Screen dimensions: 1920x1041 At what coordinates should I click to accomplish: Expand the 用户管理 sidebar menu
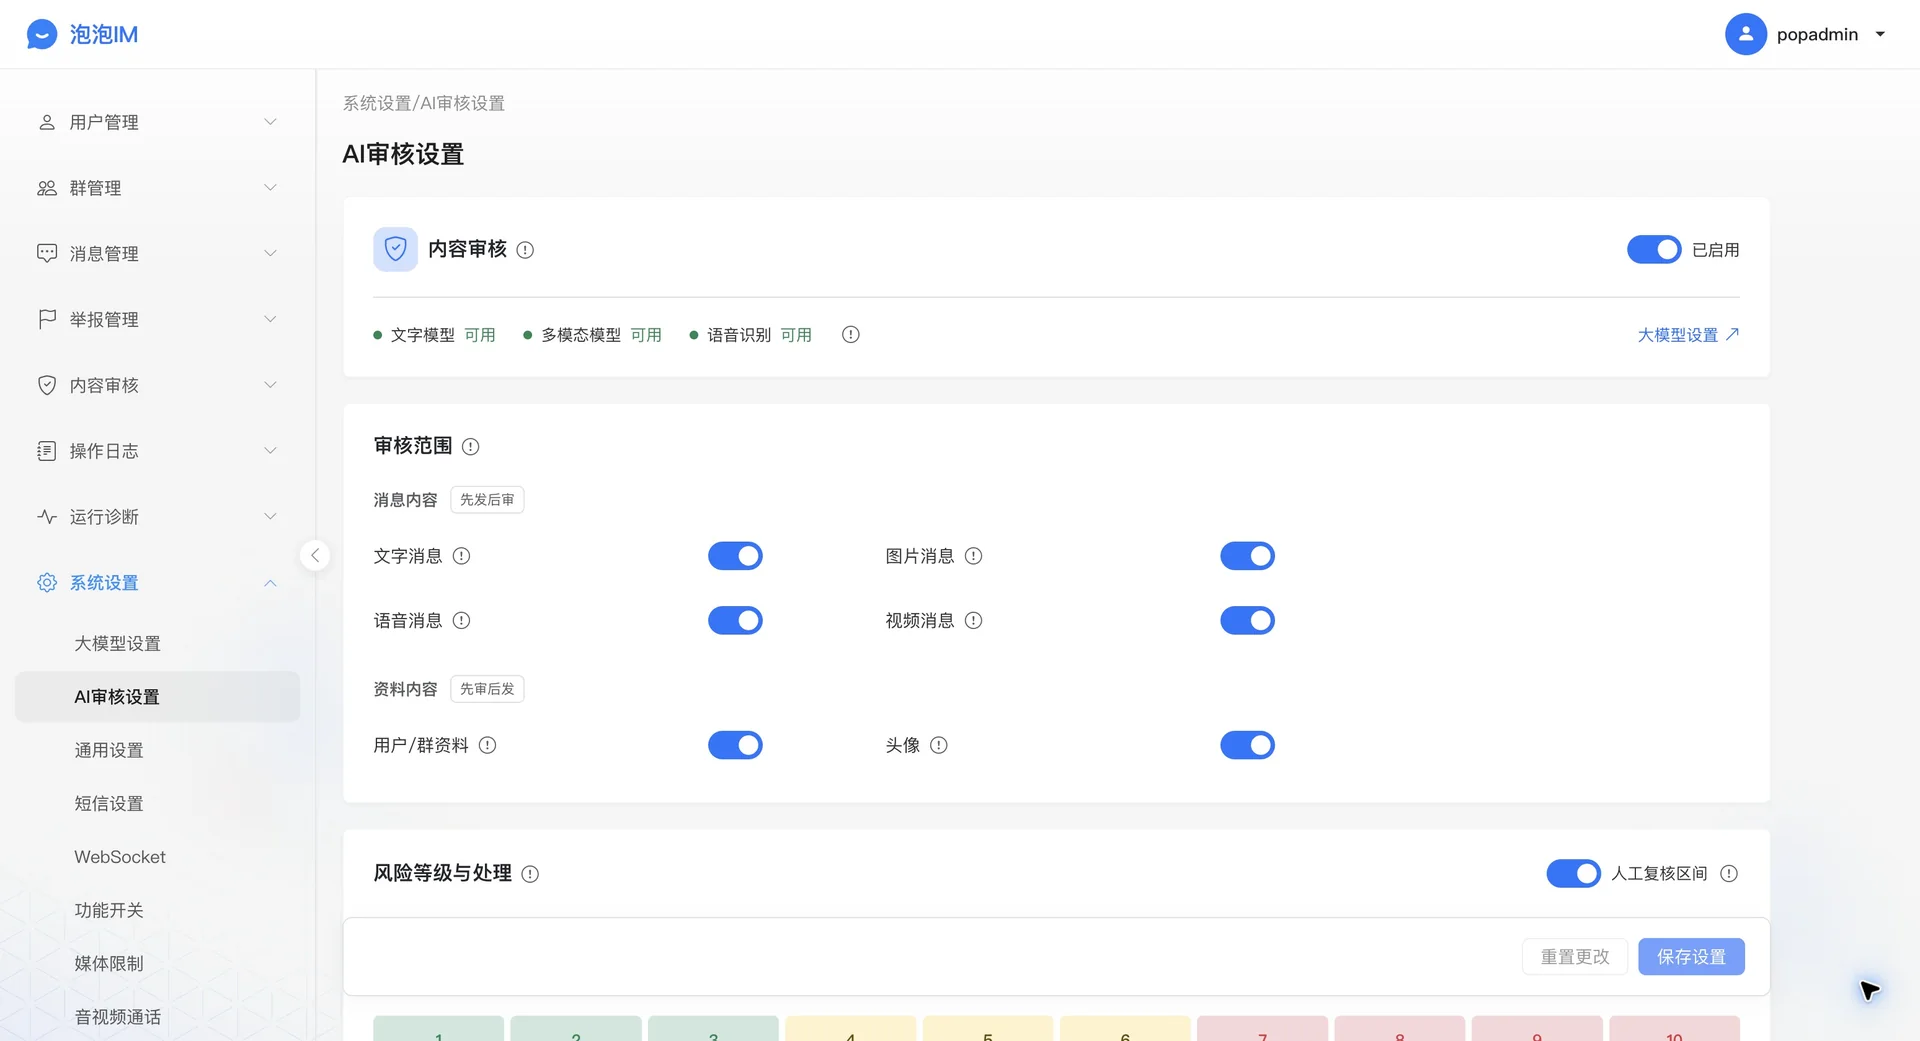pyautogui.click(x=157, y=122)
